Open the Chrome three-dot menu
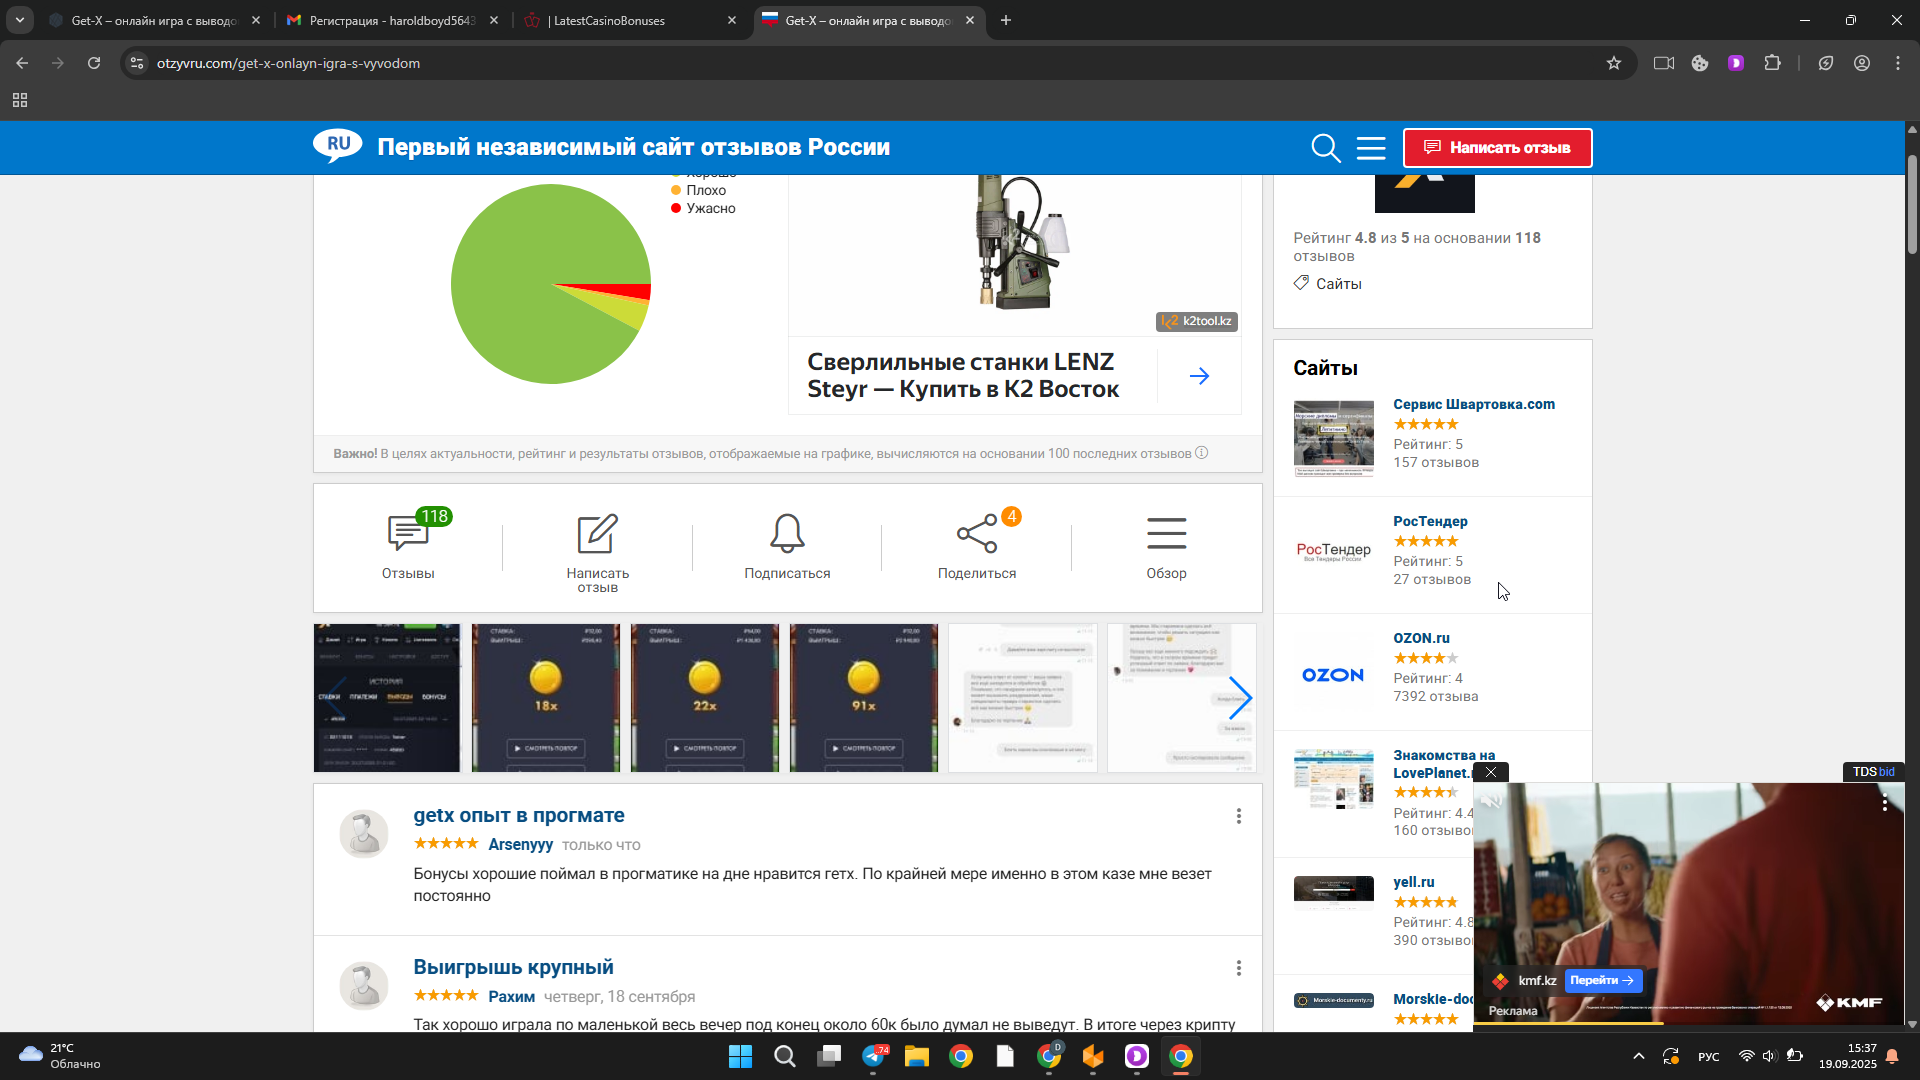 pyautogui.click(x=1898, y=63)
